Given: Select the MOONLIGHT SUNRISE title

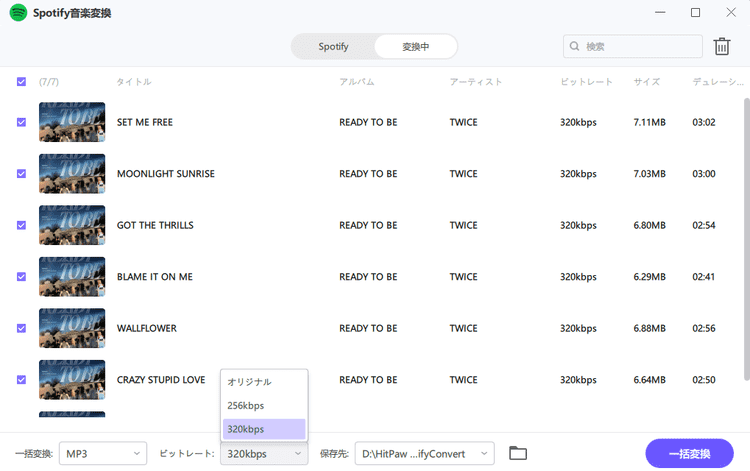Looking at the screenshot, I should [x=166, y=174].
